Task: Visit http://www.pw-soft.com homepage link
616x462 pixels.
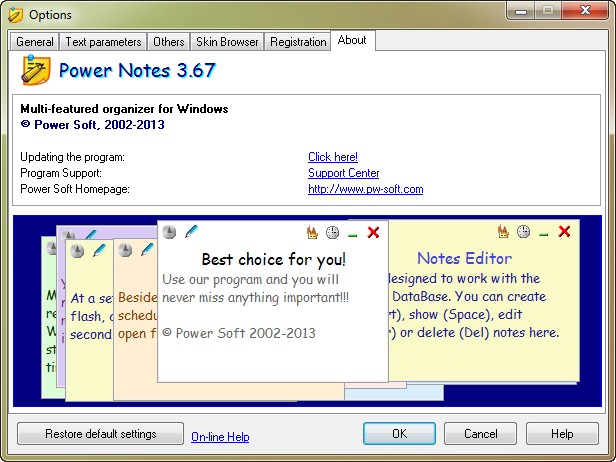Action: pos(365,189)
